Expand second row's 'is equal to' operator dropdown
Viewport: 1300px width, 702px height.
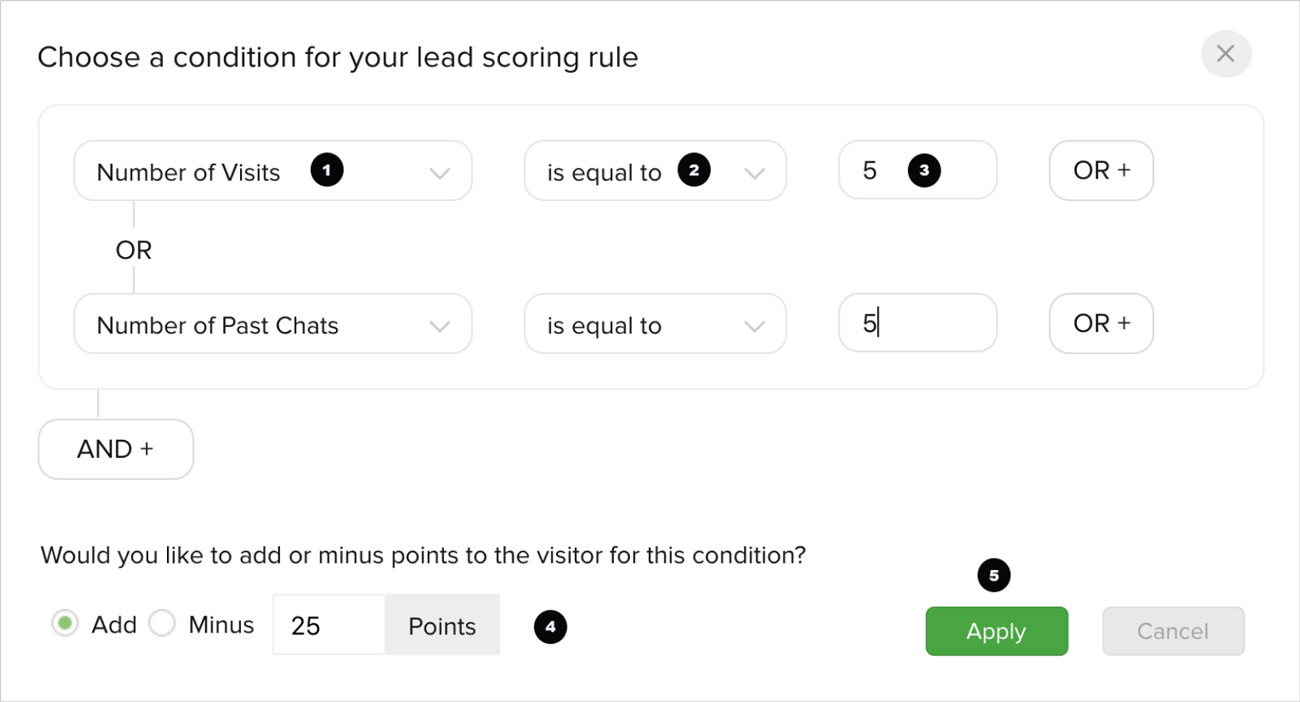[655, 324]
